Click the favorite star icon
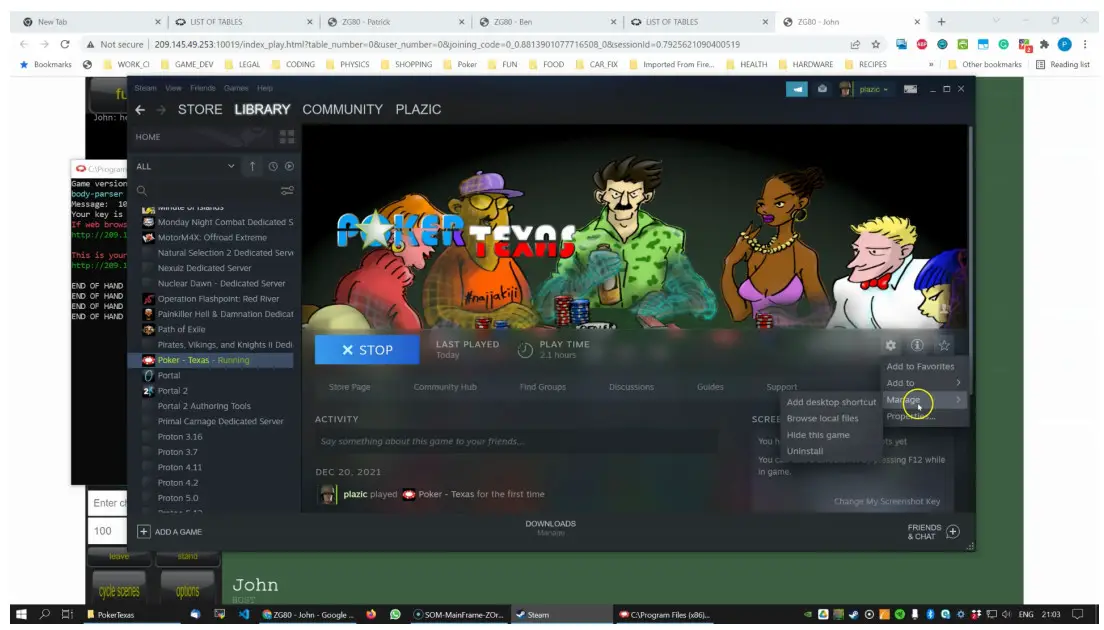The image size is (1104, 630). tap(944, 346)
